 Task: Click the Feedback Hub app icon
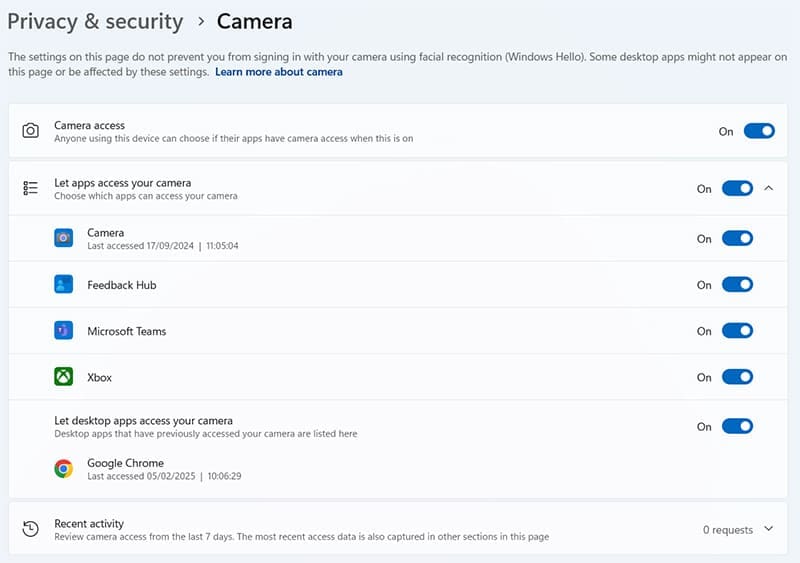pyautogui.click(x=63, y=285)
